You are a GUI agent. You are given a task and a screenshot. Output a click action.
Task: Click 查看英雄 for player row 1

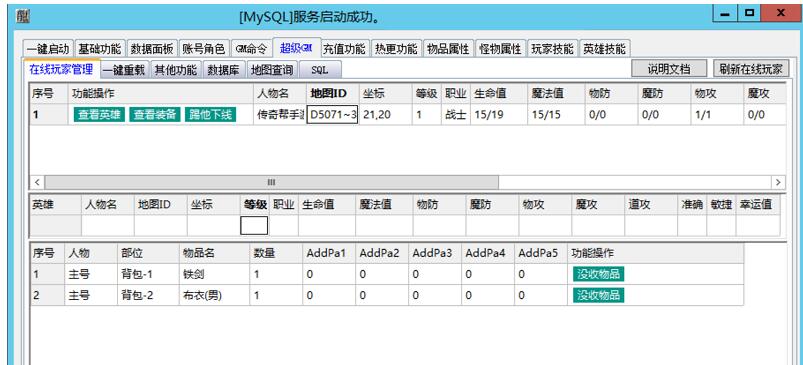tap(99, 115)
